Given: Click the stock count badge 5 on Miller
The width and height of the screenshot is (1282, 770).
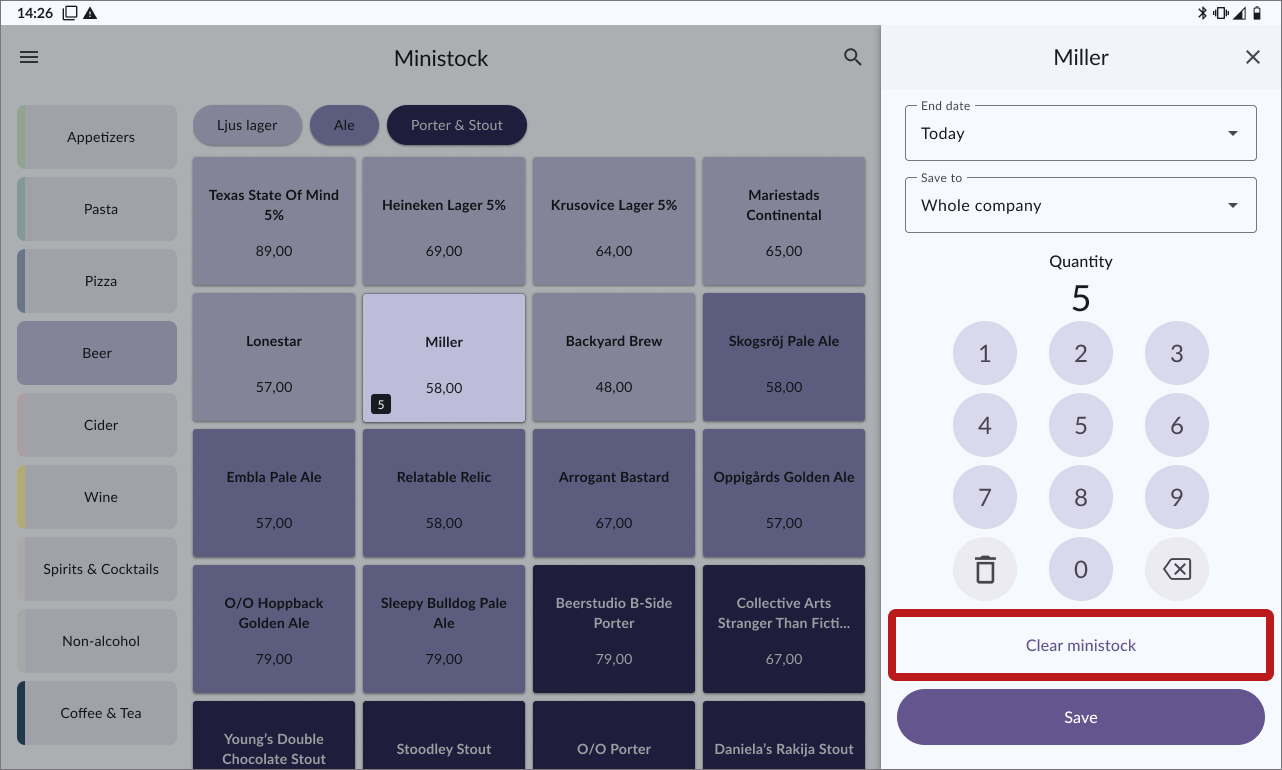Looking at the screenshot, I should click(380, 404).
